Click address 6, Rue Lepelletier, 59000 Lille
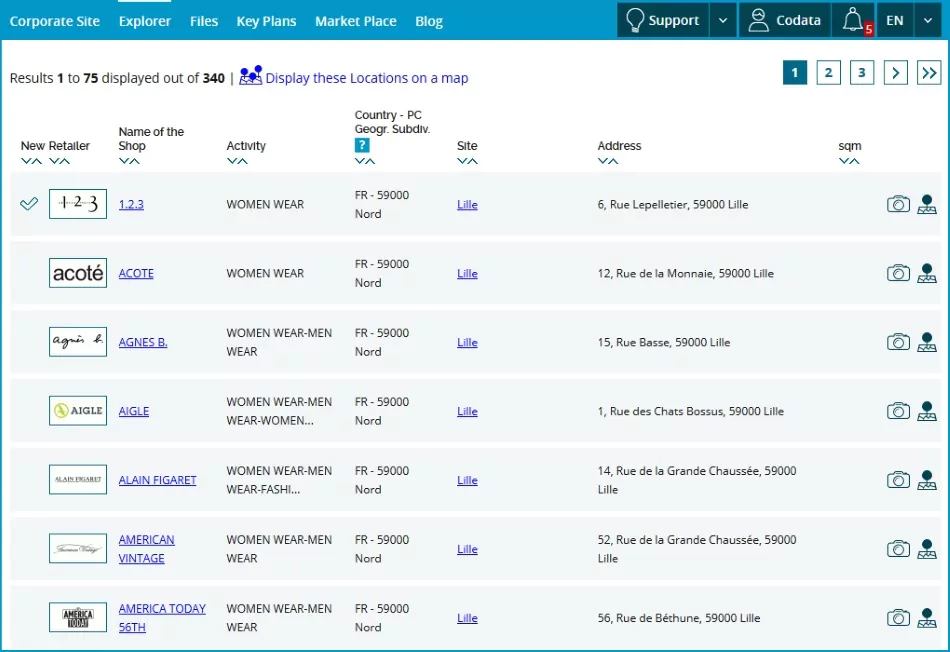 (x=673, y=204)
